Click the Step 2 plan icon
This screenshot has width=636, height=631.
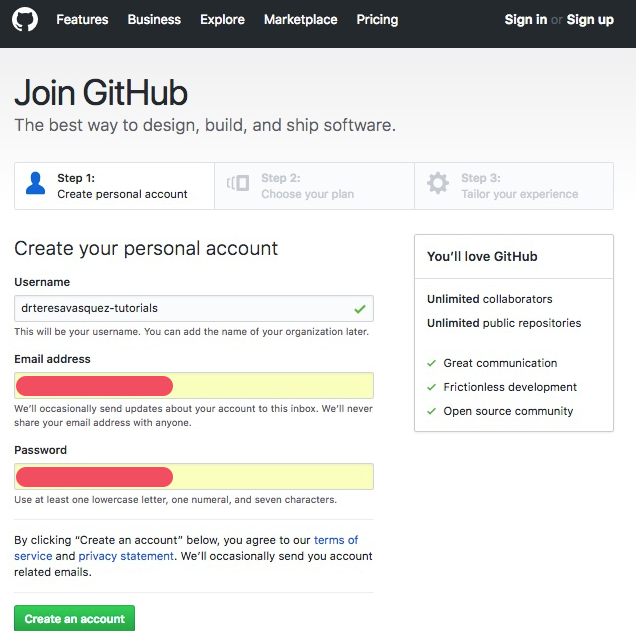tap(238, 183)
